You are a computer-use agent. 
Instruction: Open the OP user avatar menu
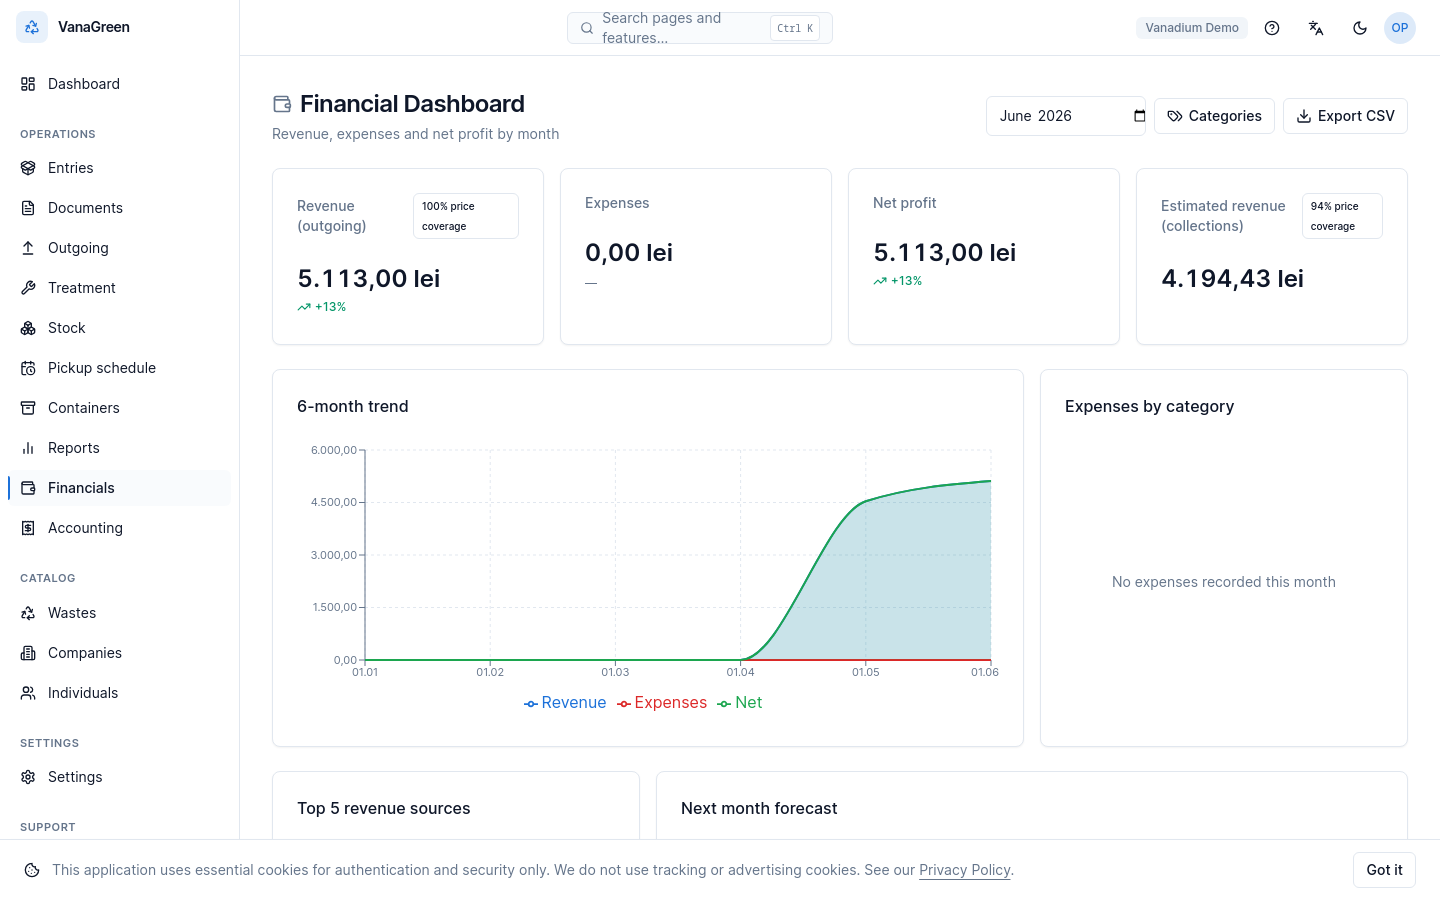1400,28
